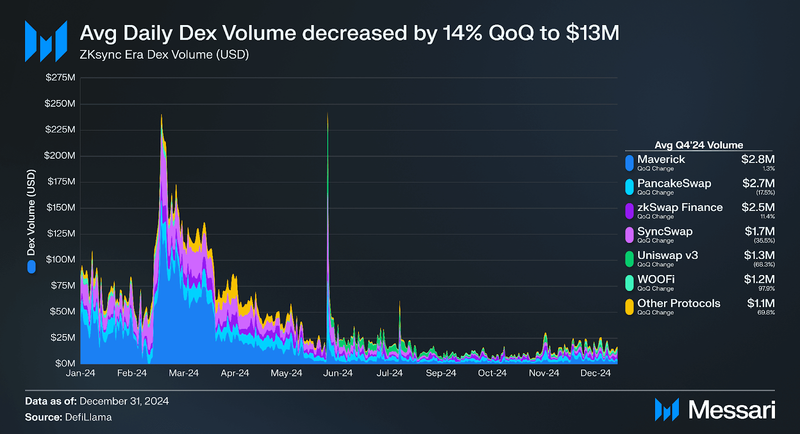Click the '$250M' y-axis label

[60, 104]
